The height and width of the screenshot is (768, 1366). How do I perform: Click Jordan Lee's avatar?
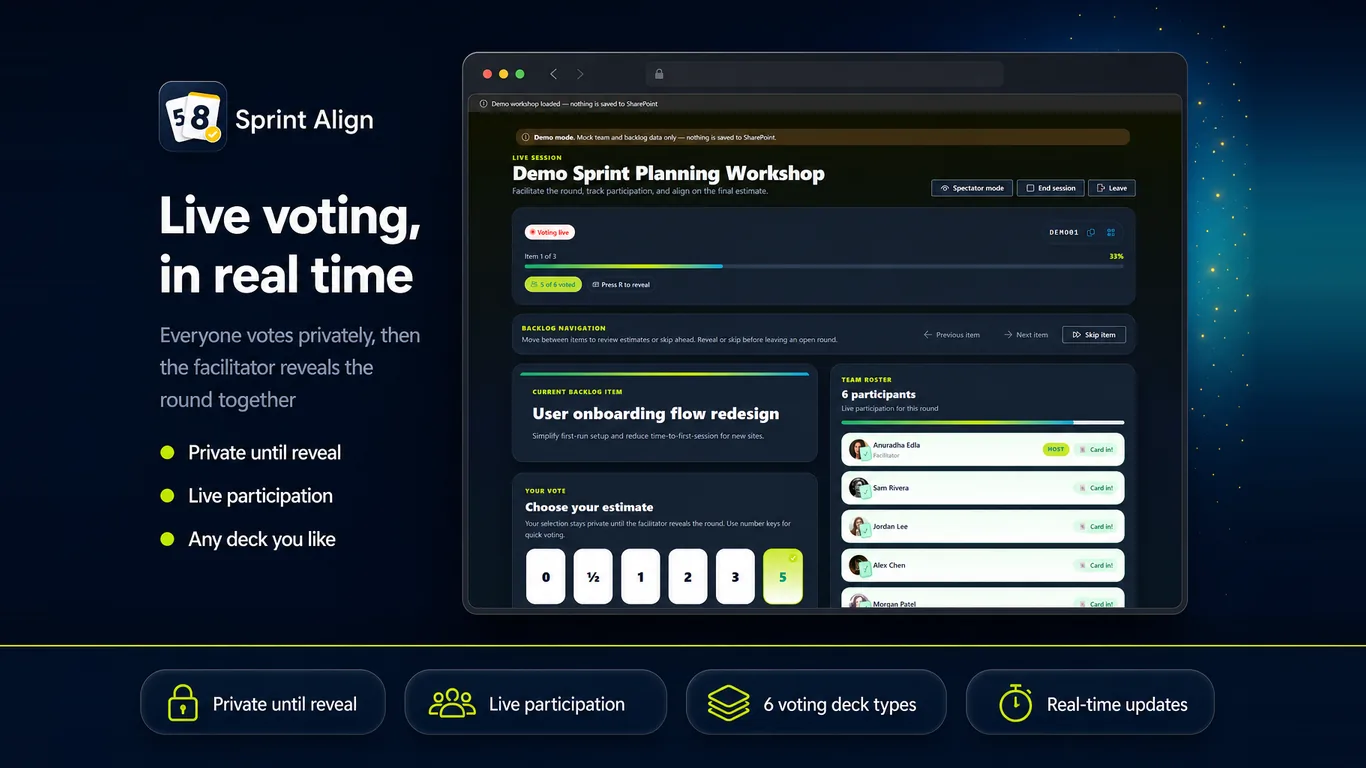pyautogui.click(x=859, y=526)
